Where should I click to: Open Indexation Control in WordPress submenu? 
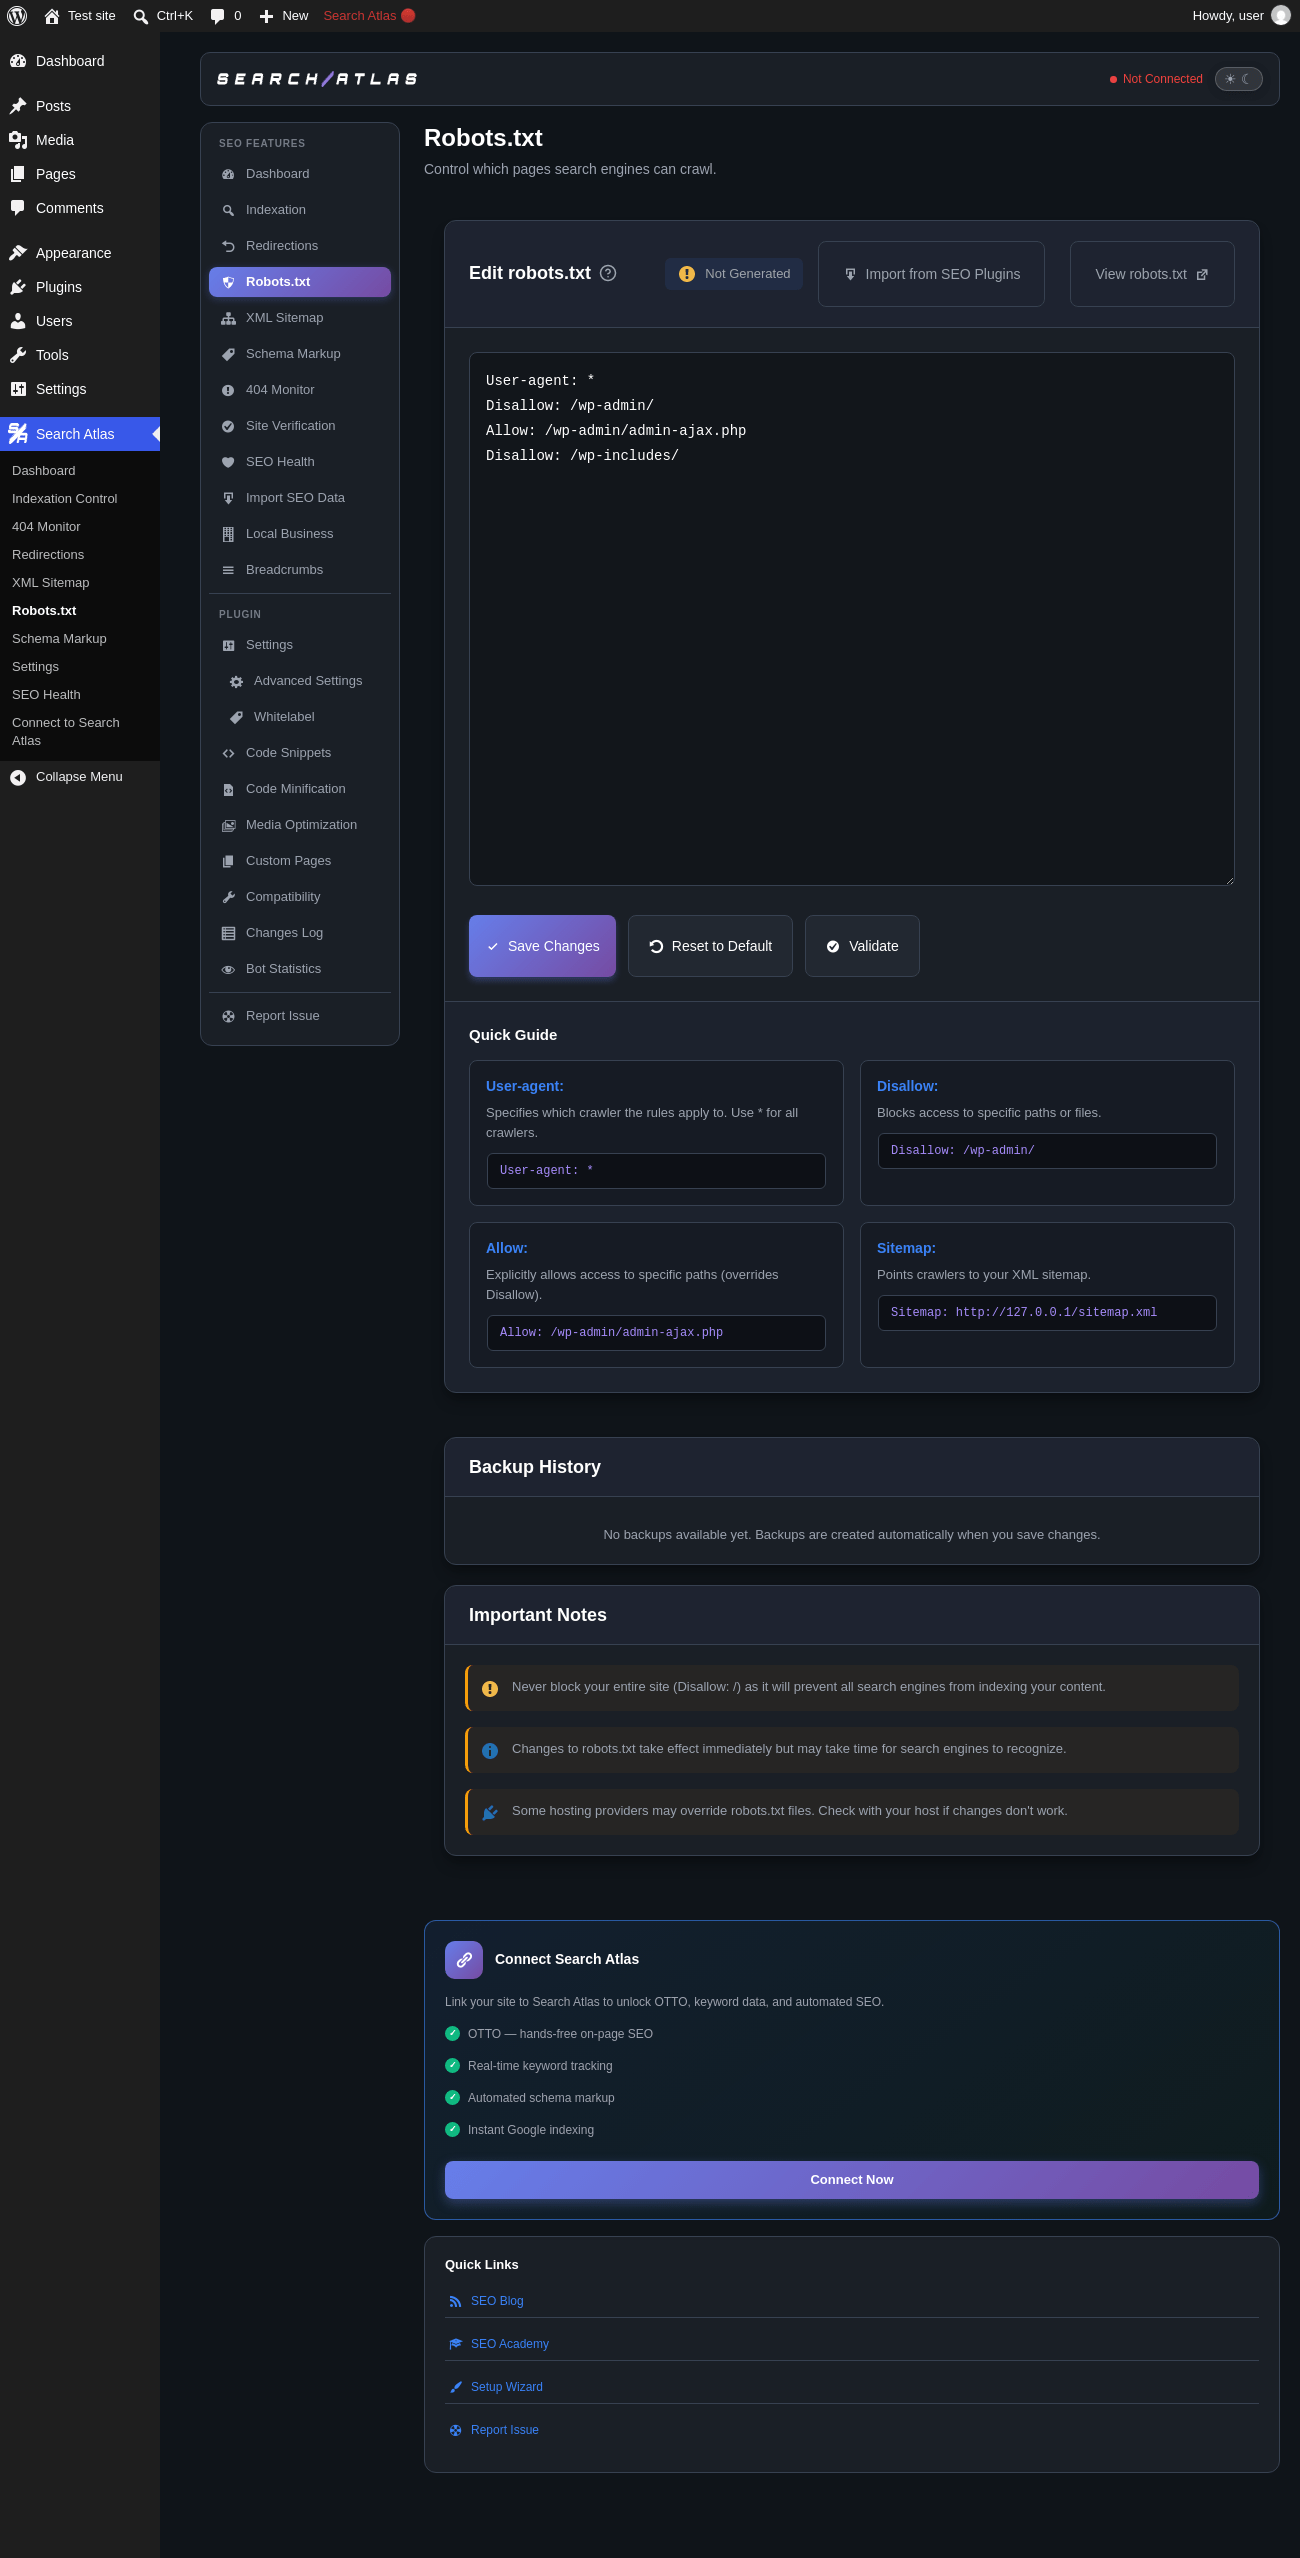[x=80, y=499]
